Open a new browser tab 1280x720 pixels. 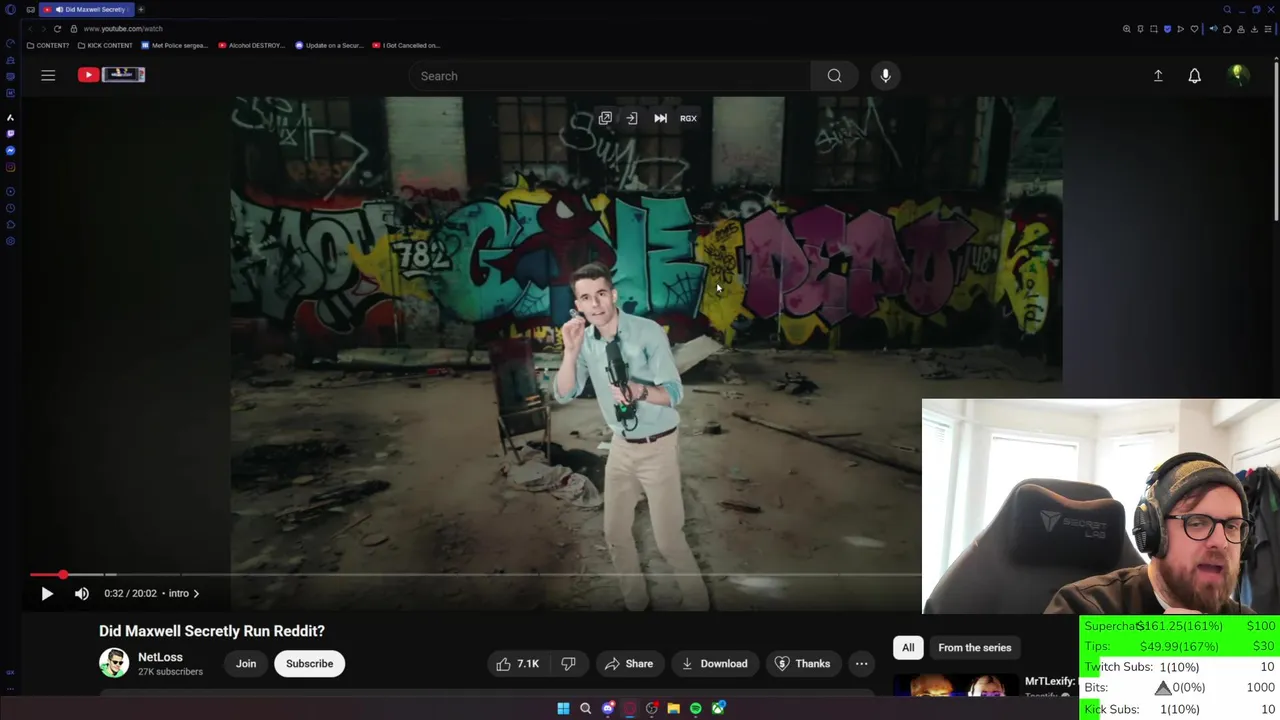click(141, 9)
